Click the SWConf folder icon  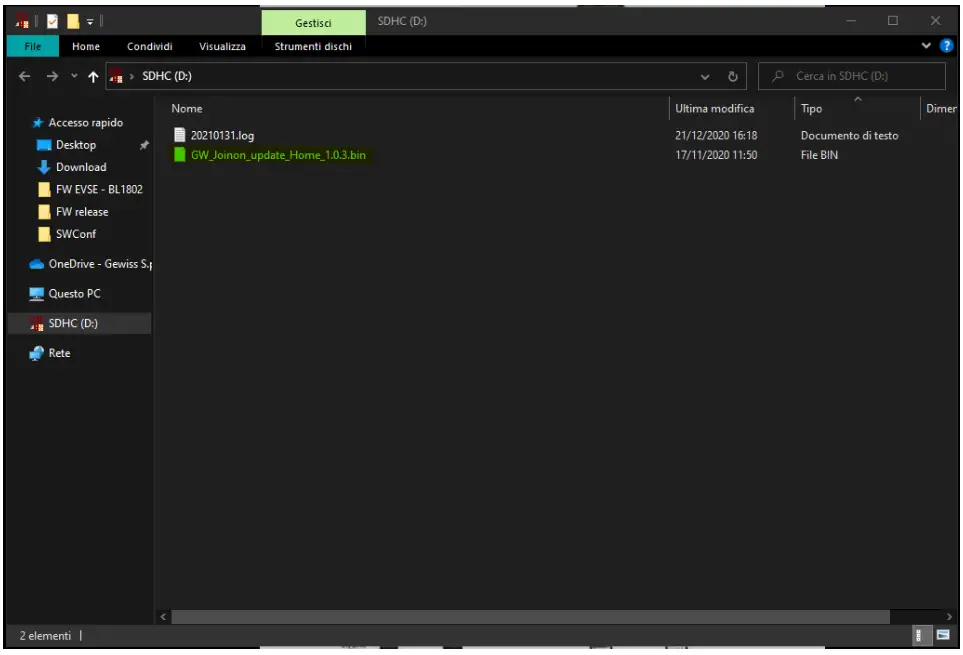pyautogui.click(x=44, y=234)
